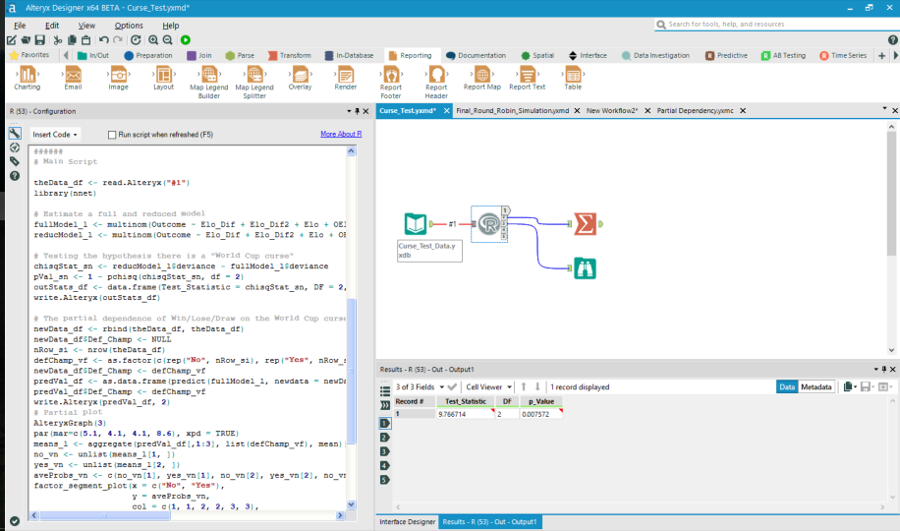
Task: Click the Zoom In magnifier in the toolbar
Action: click(x=152, y=40)
